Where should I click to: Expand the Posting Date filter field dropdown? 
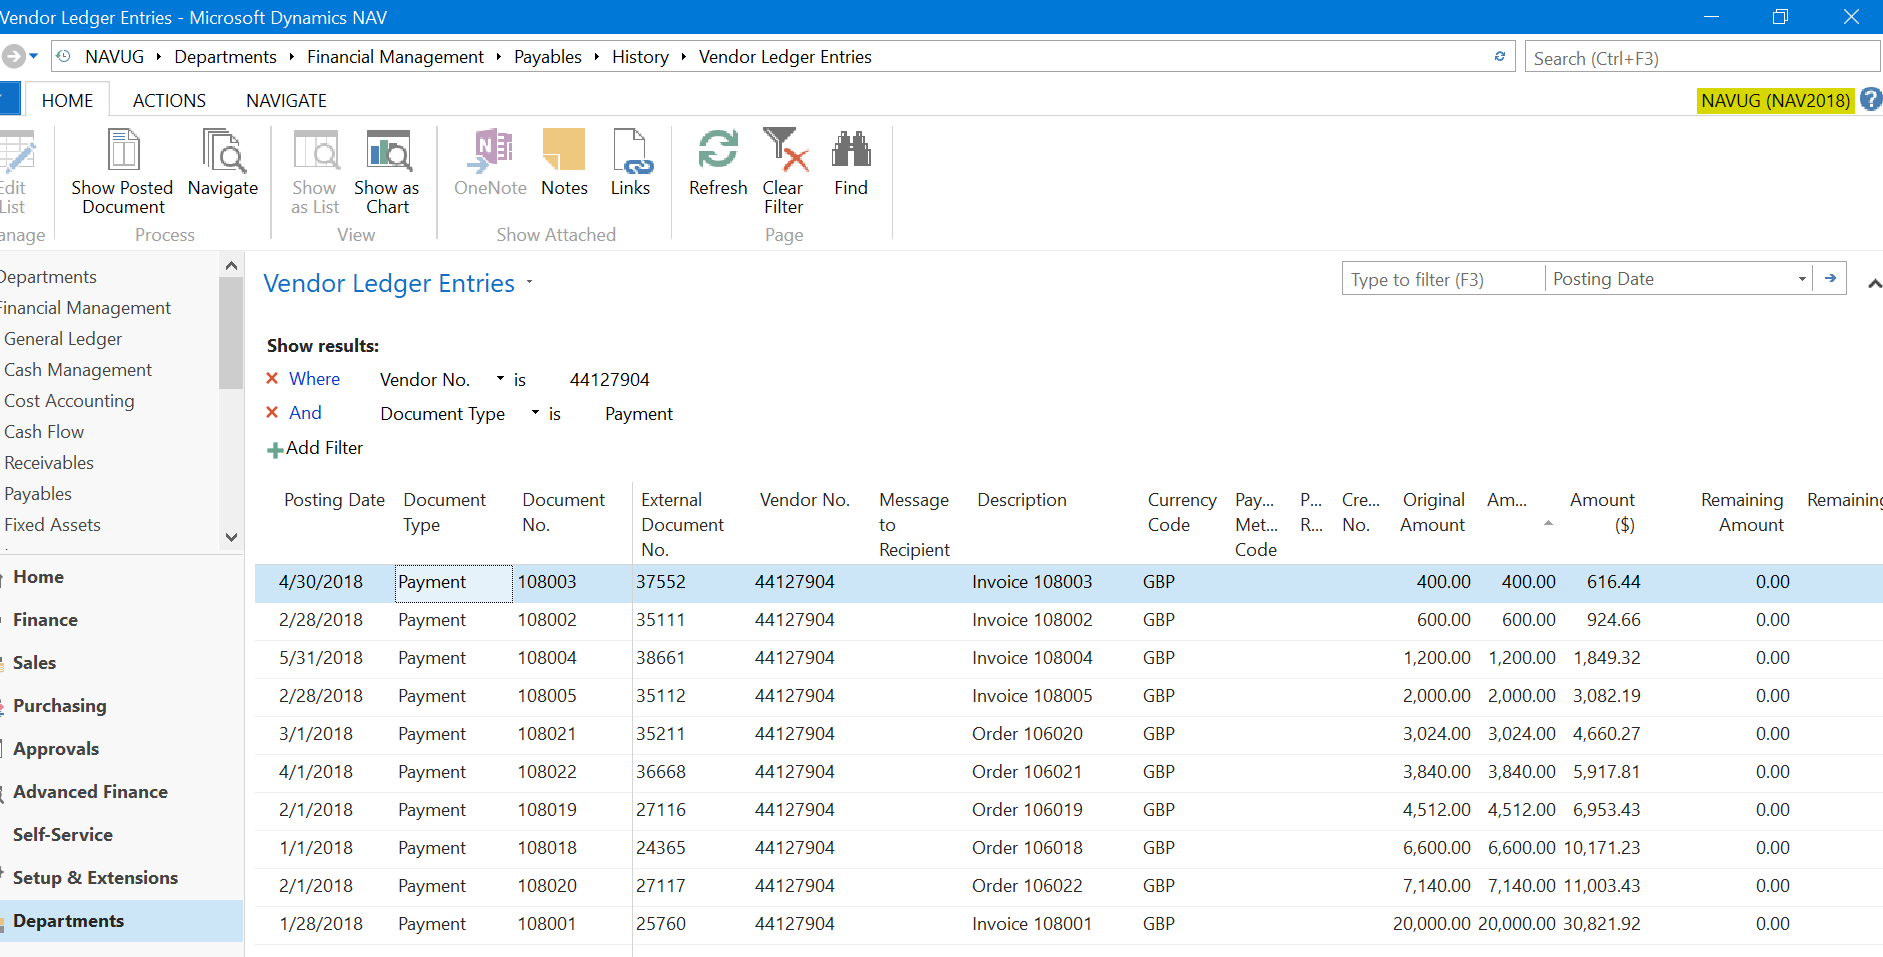[1802, 279]
